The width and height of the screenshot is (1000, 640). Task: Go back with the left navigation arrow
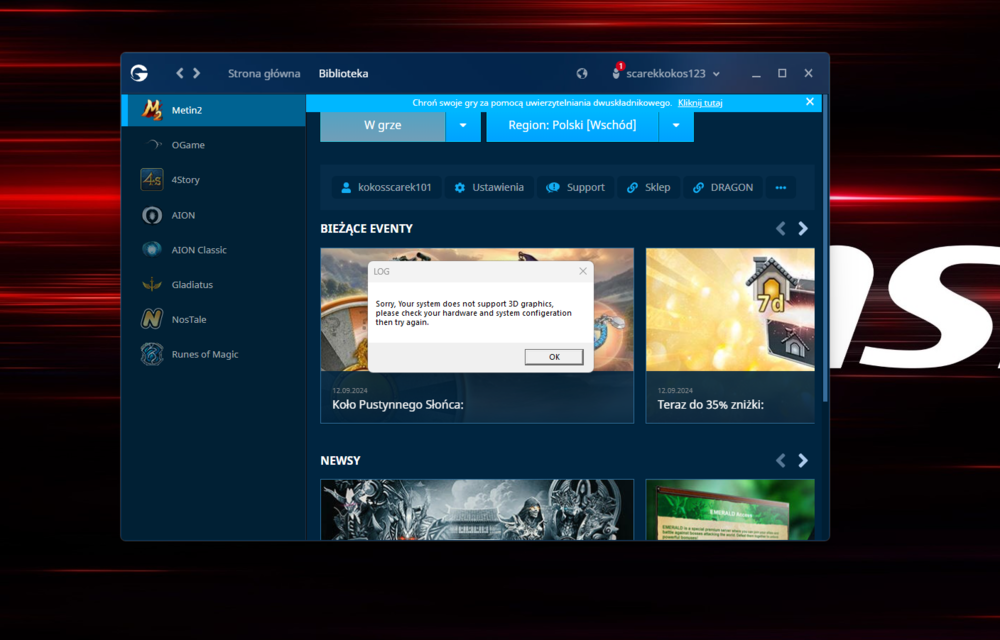coord(180,73)
